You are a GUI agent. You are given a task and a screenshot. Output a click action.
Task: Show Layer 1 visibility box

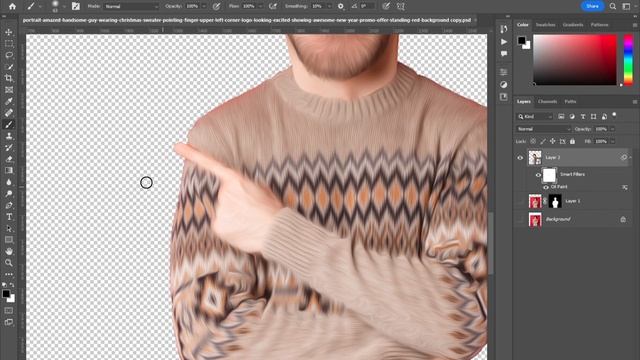point(520,201)
